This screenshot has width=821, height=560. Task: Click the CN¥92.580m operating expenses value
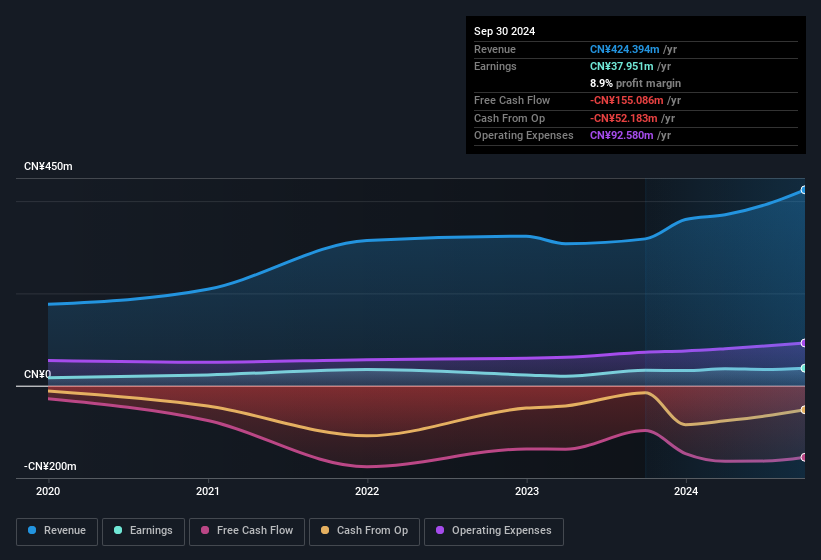(622, 136)
